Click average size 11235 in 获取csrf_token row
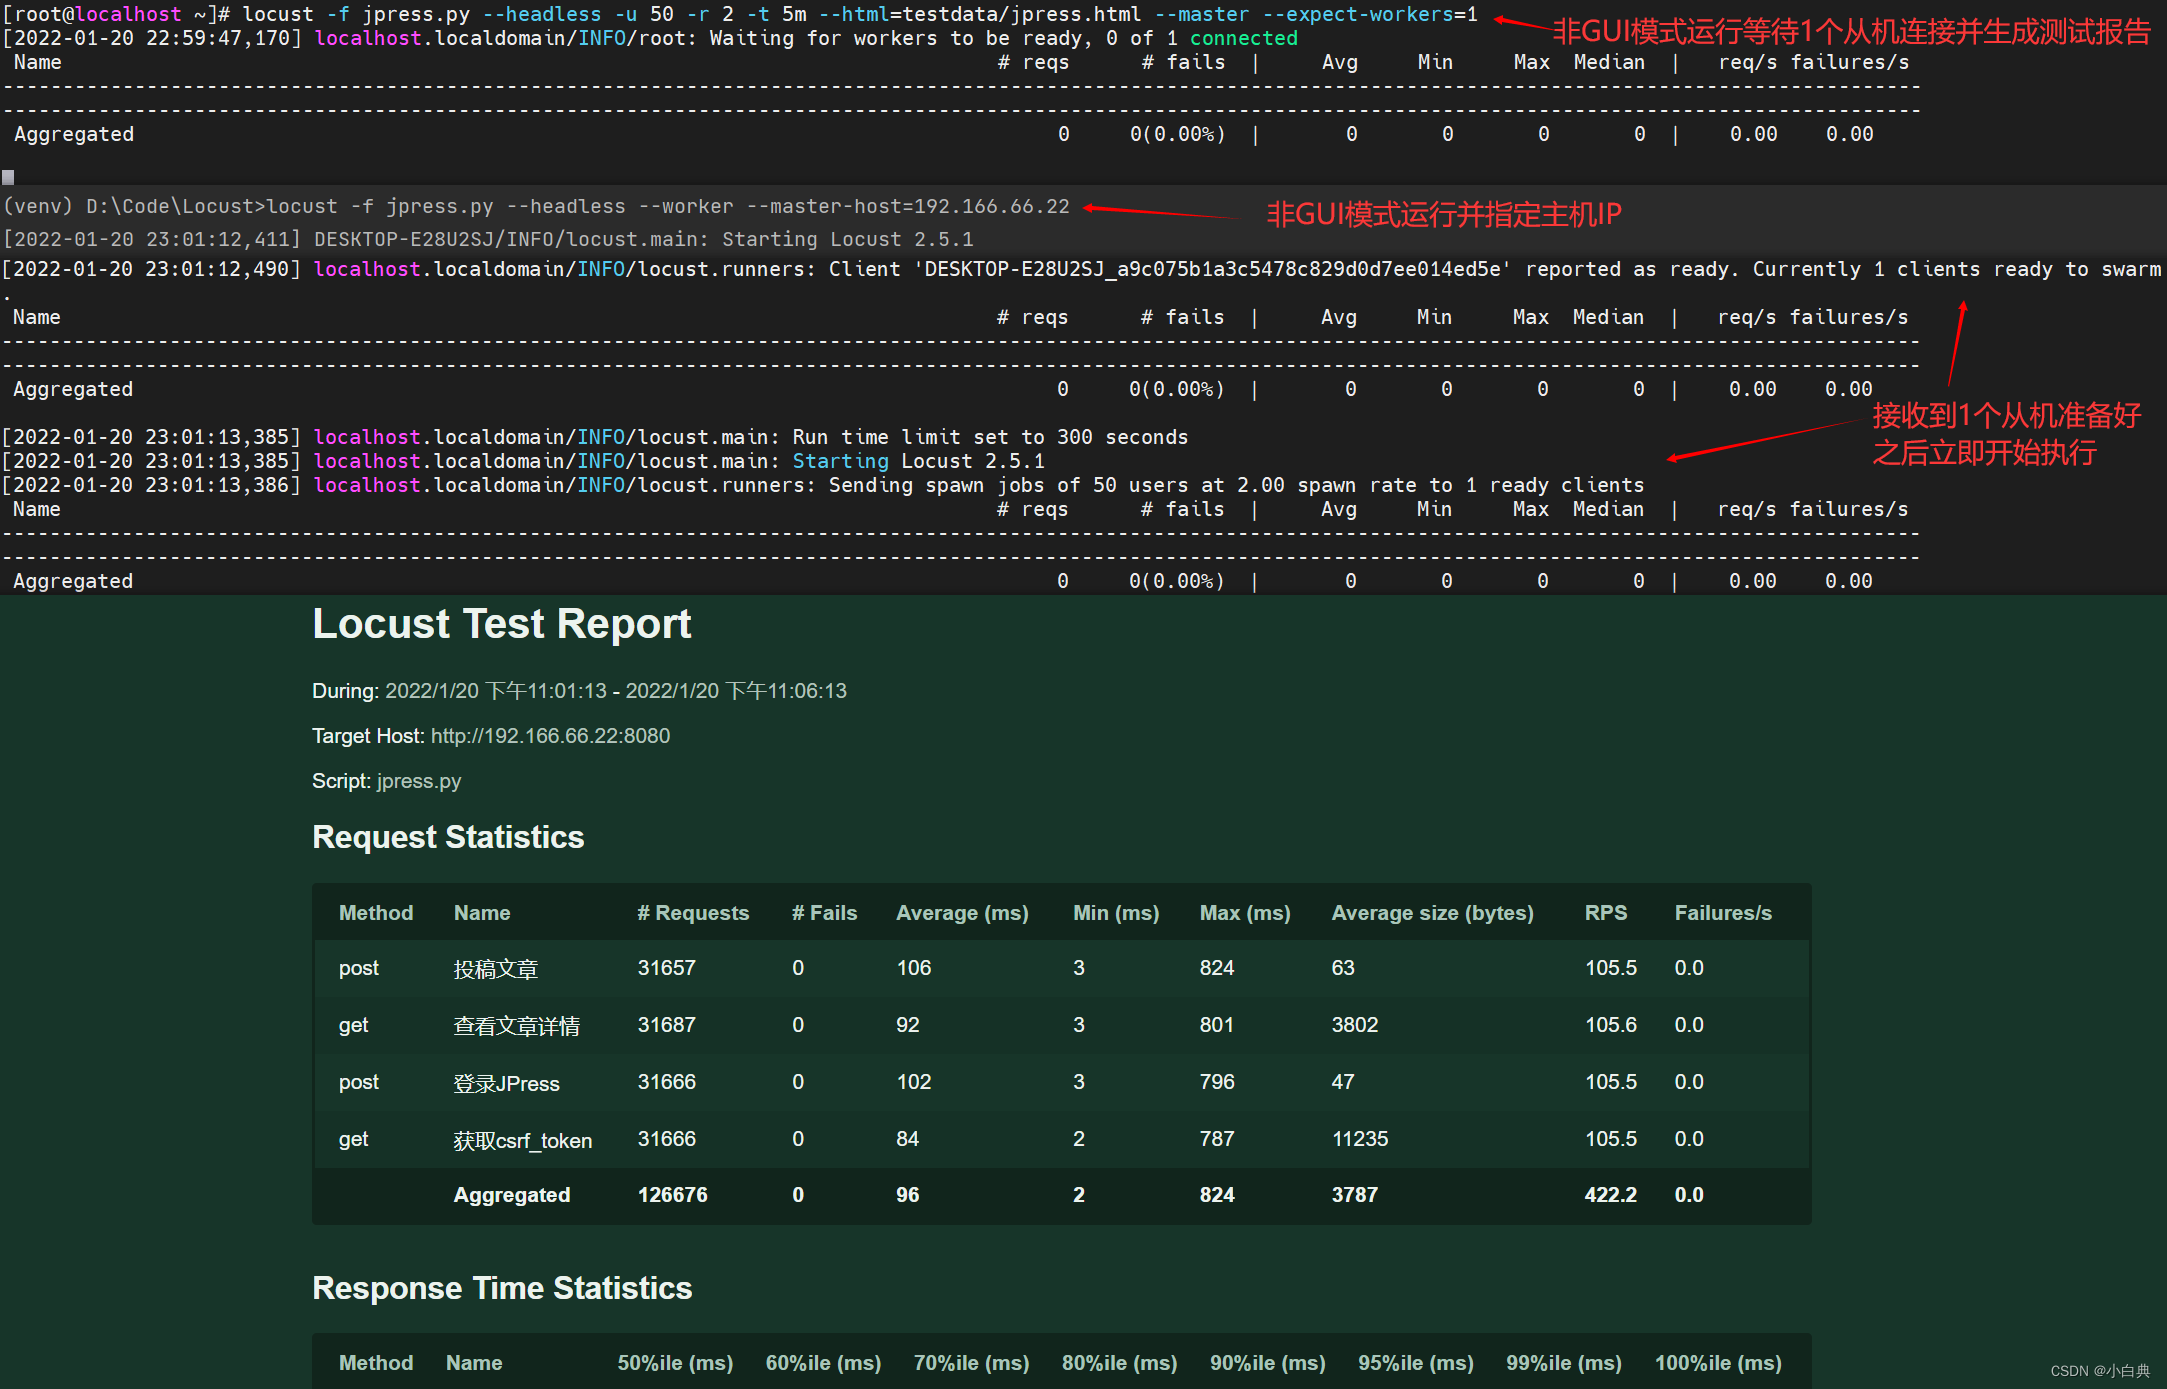Screen dimensions: 2167x1389 tap(1360, 1139)
